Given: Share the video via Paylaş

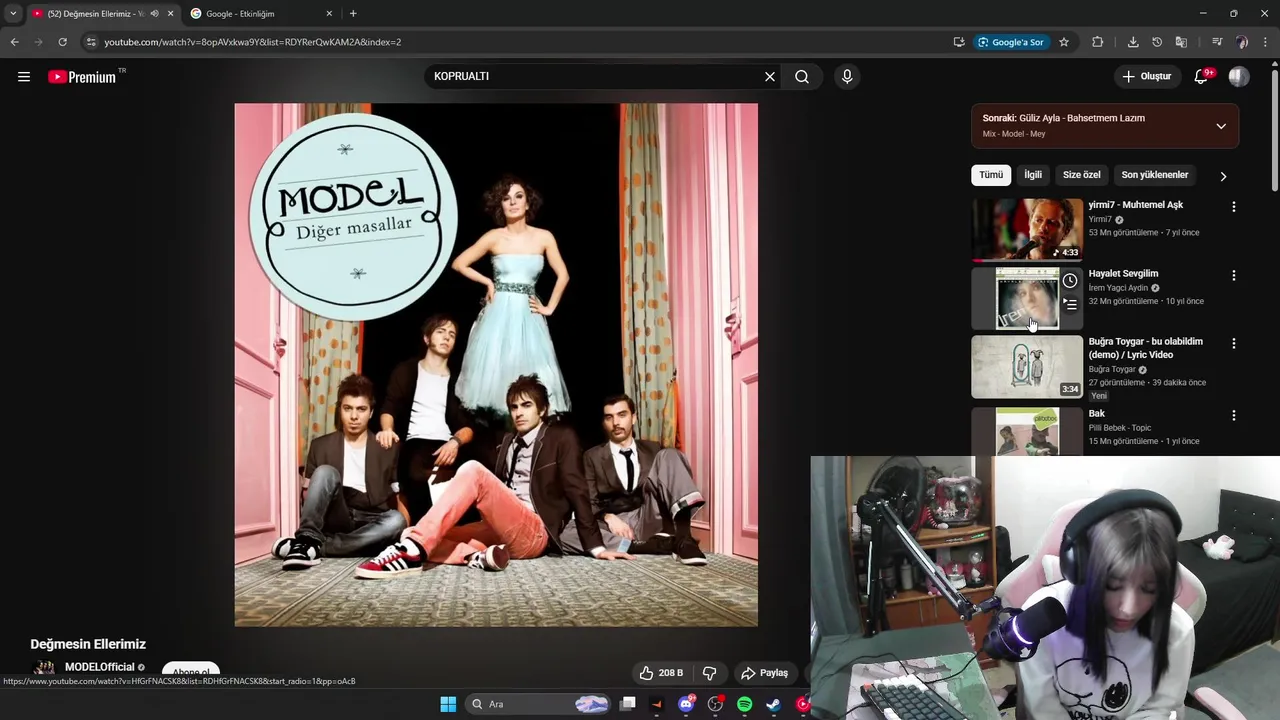Looking at the screenshot, I should point(765,673).
